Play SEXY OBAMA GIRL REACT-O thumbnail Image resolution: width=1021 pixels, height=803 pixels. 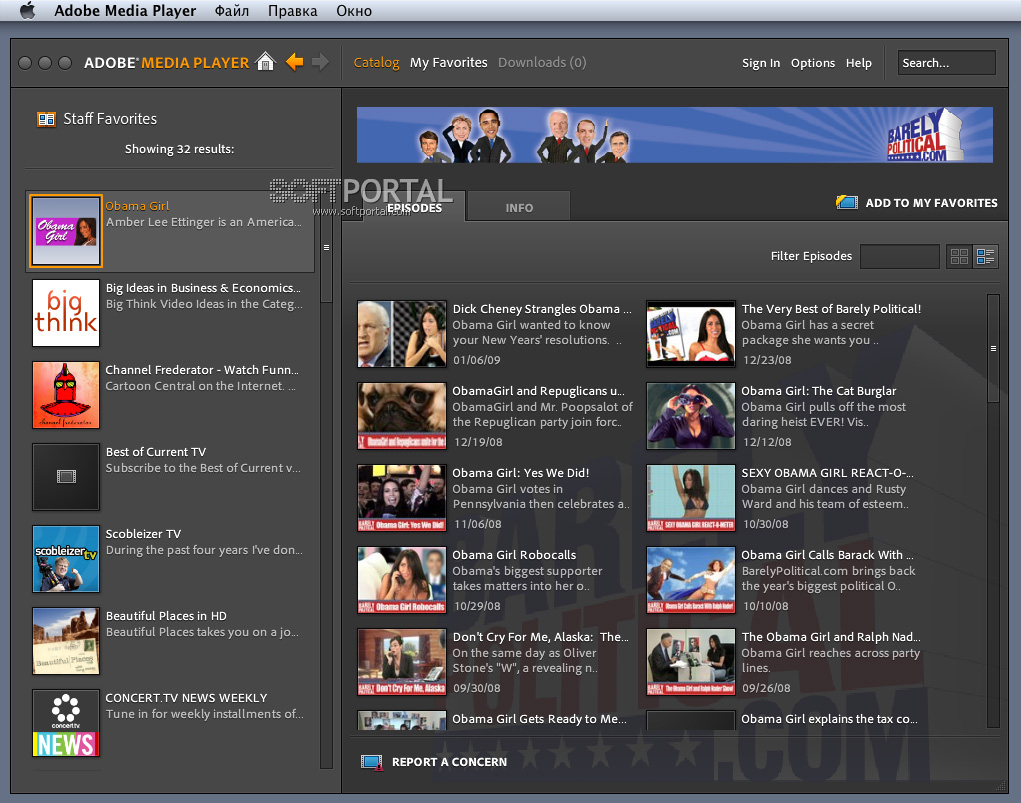coord(691,498)
